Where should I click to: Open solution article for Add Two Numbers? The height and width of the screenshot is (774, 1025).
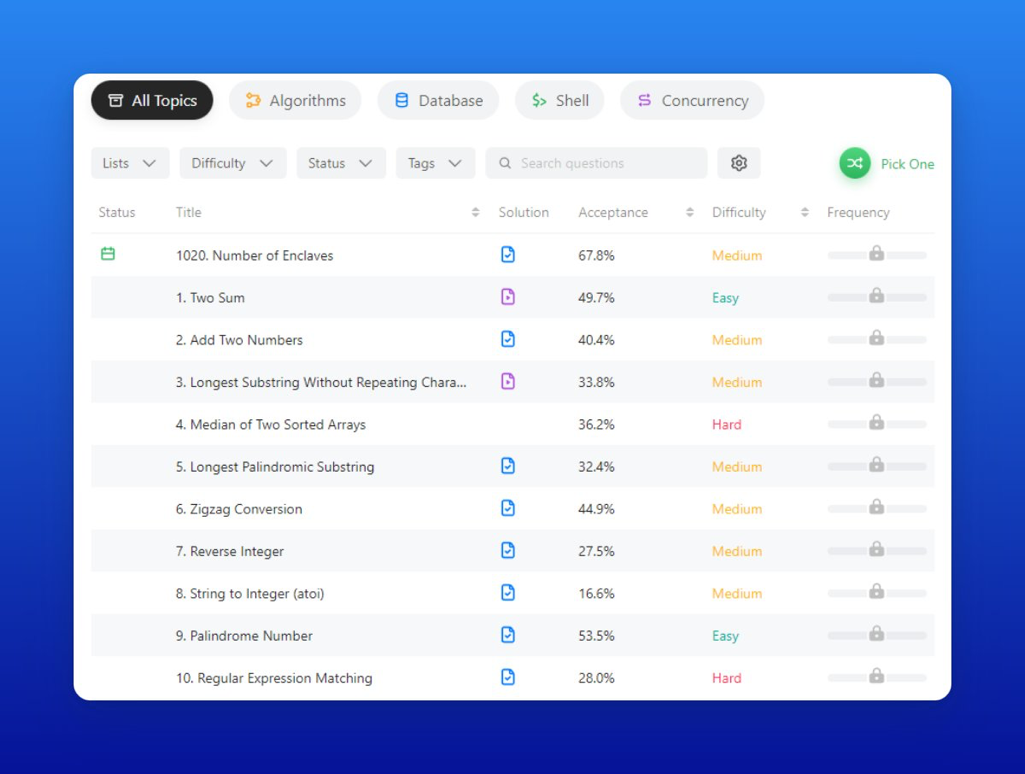point(508,340)
